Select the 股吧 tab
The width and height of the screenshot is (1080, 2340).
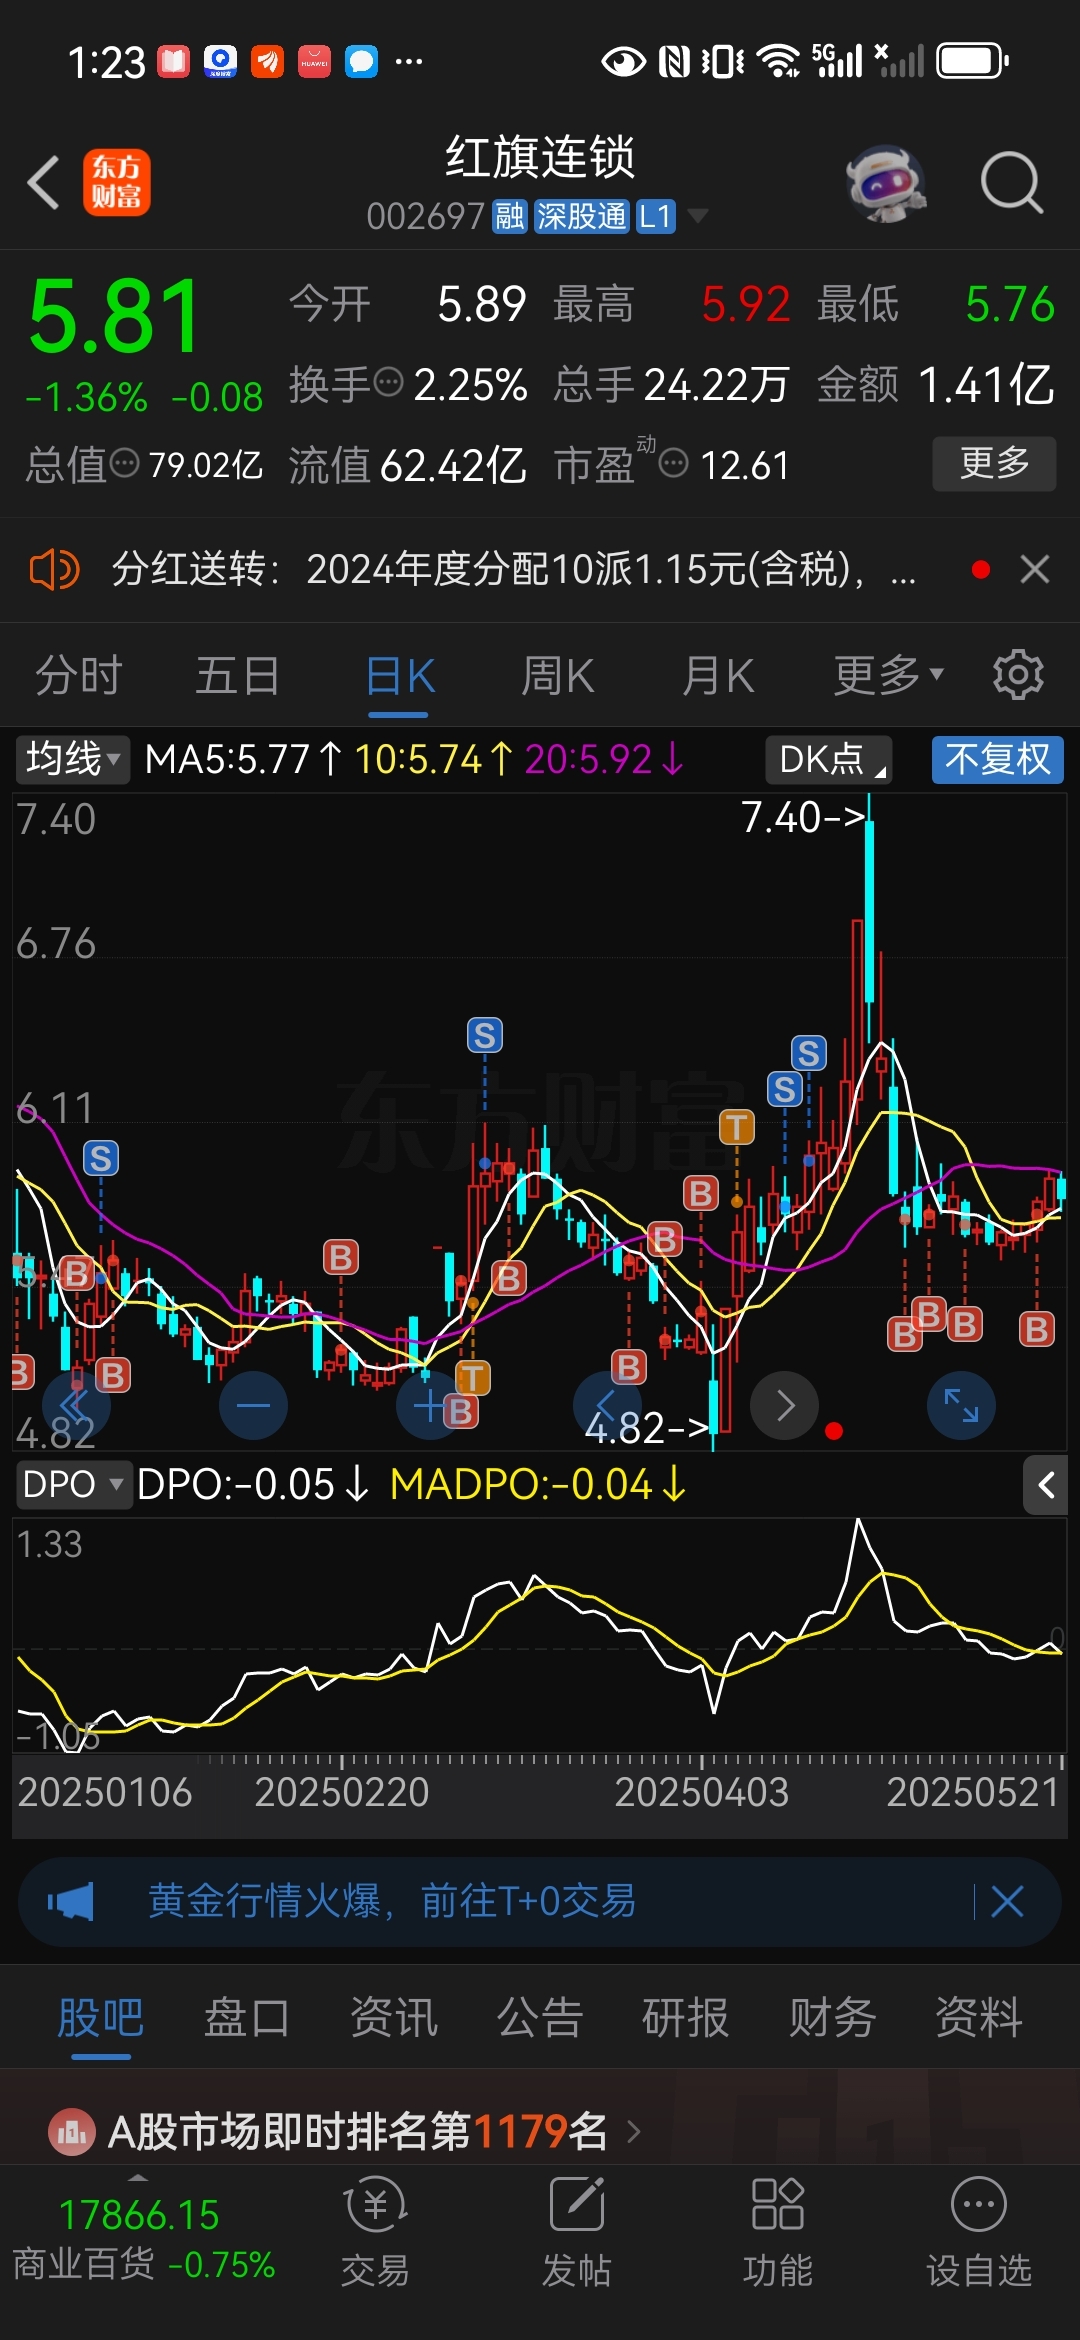[101, 2017]
